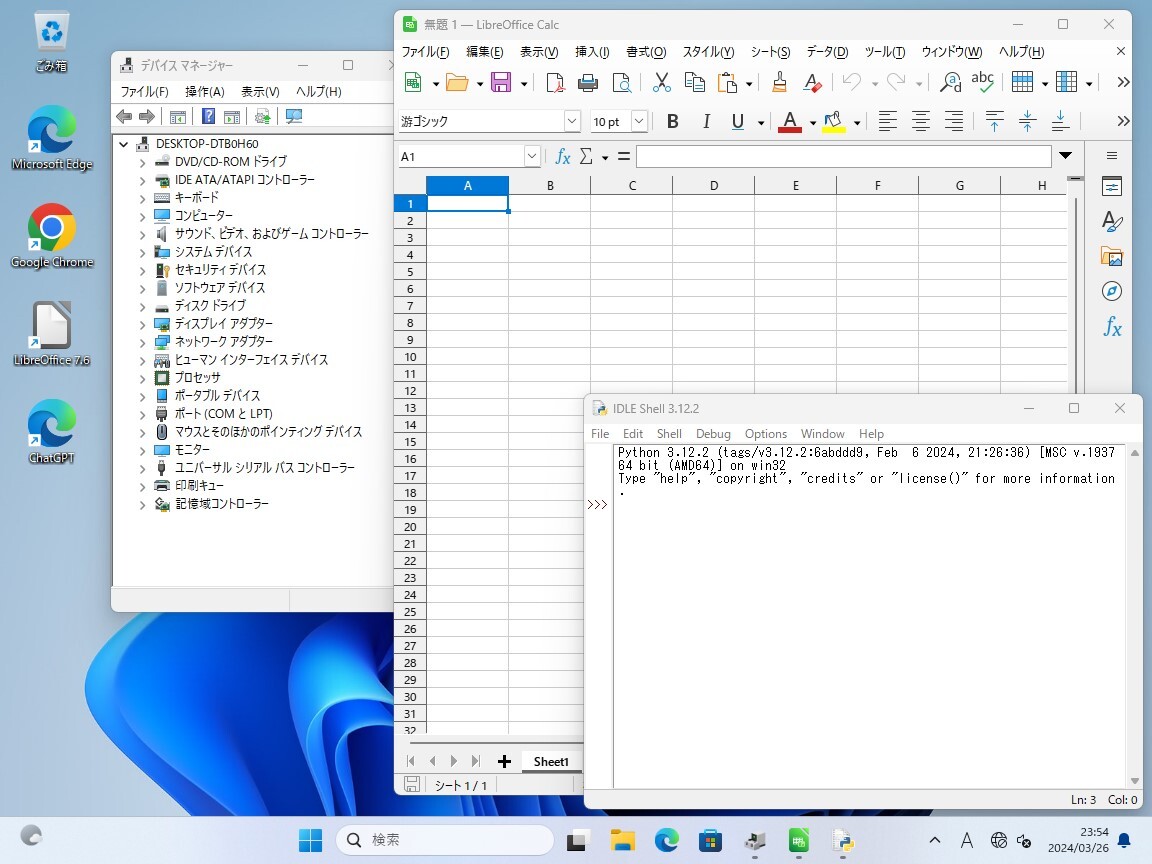Open the font color dropdown arrow

tap(813, 123)
